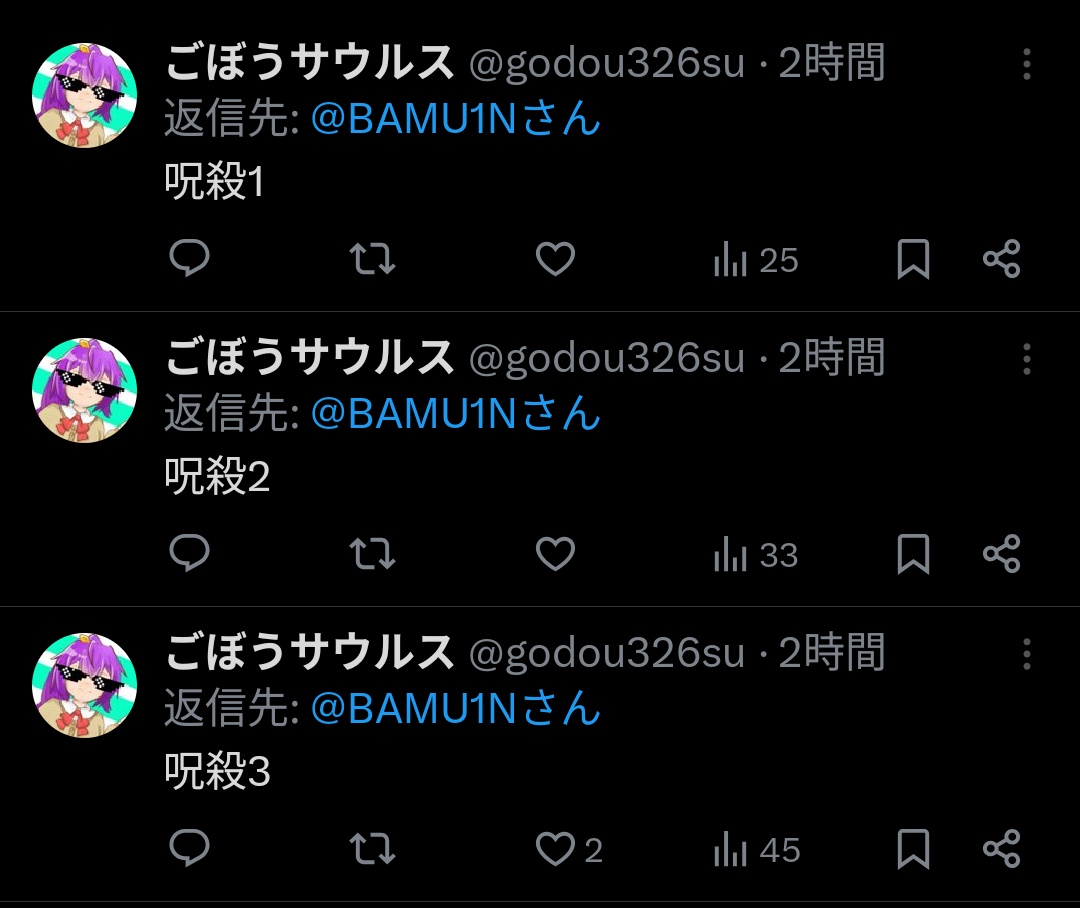Like the 呪殺2 tweet
The height and width of the screenshot is (908, 1080).
555,554
